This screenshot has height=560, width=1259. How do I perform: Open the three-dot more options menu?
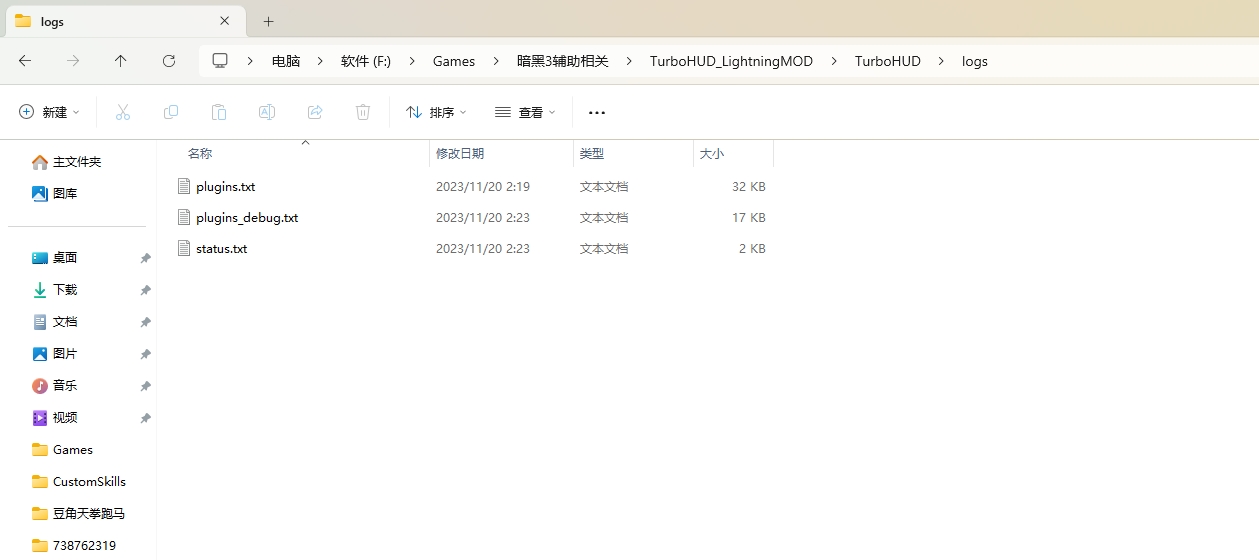597,112
